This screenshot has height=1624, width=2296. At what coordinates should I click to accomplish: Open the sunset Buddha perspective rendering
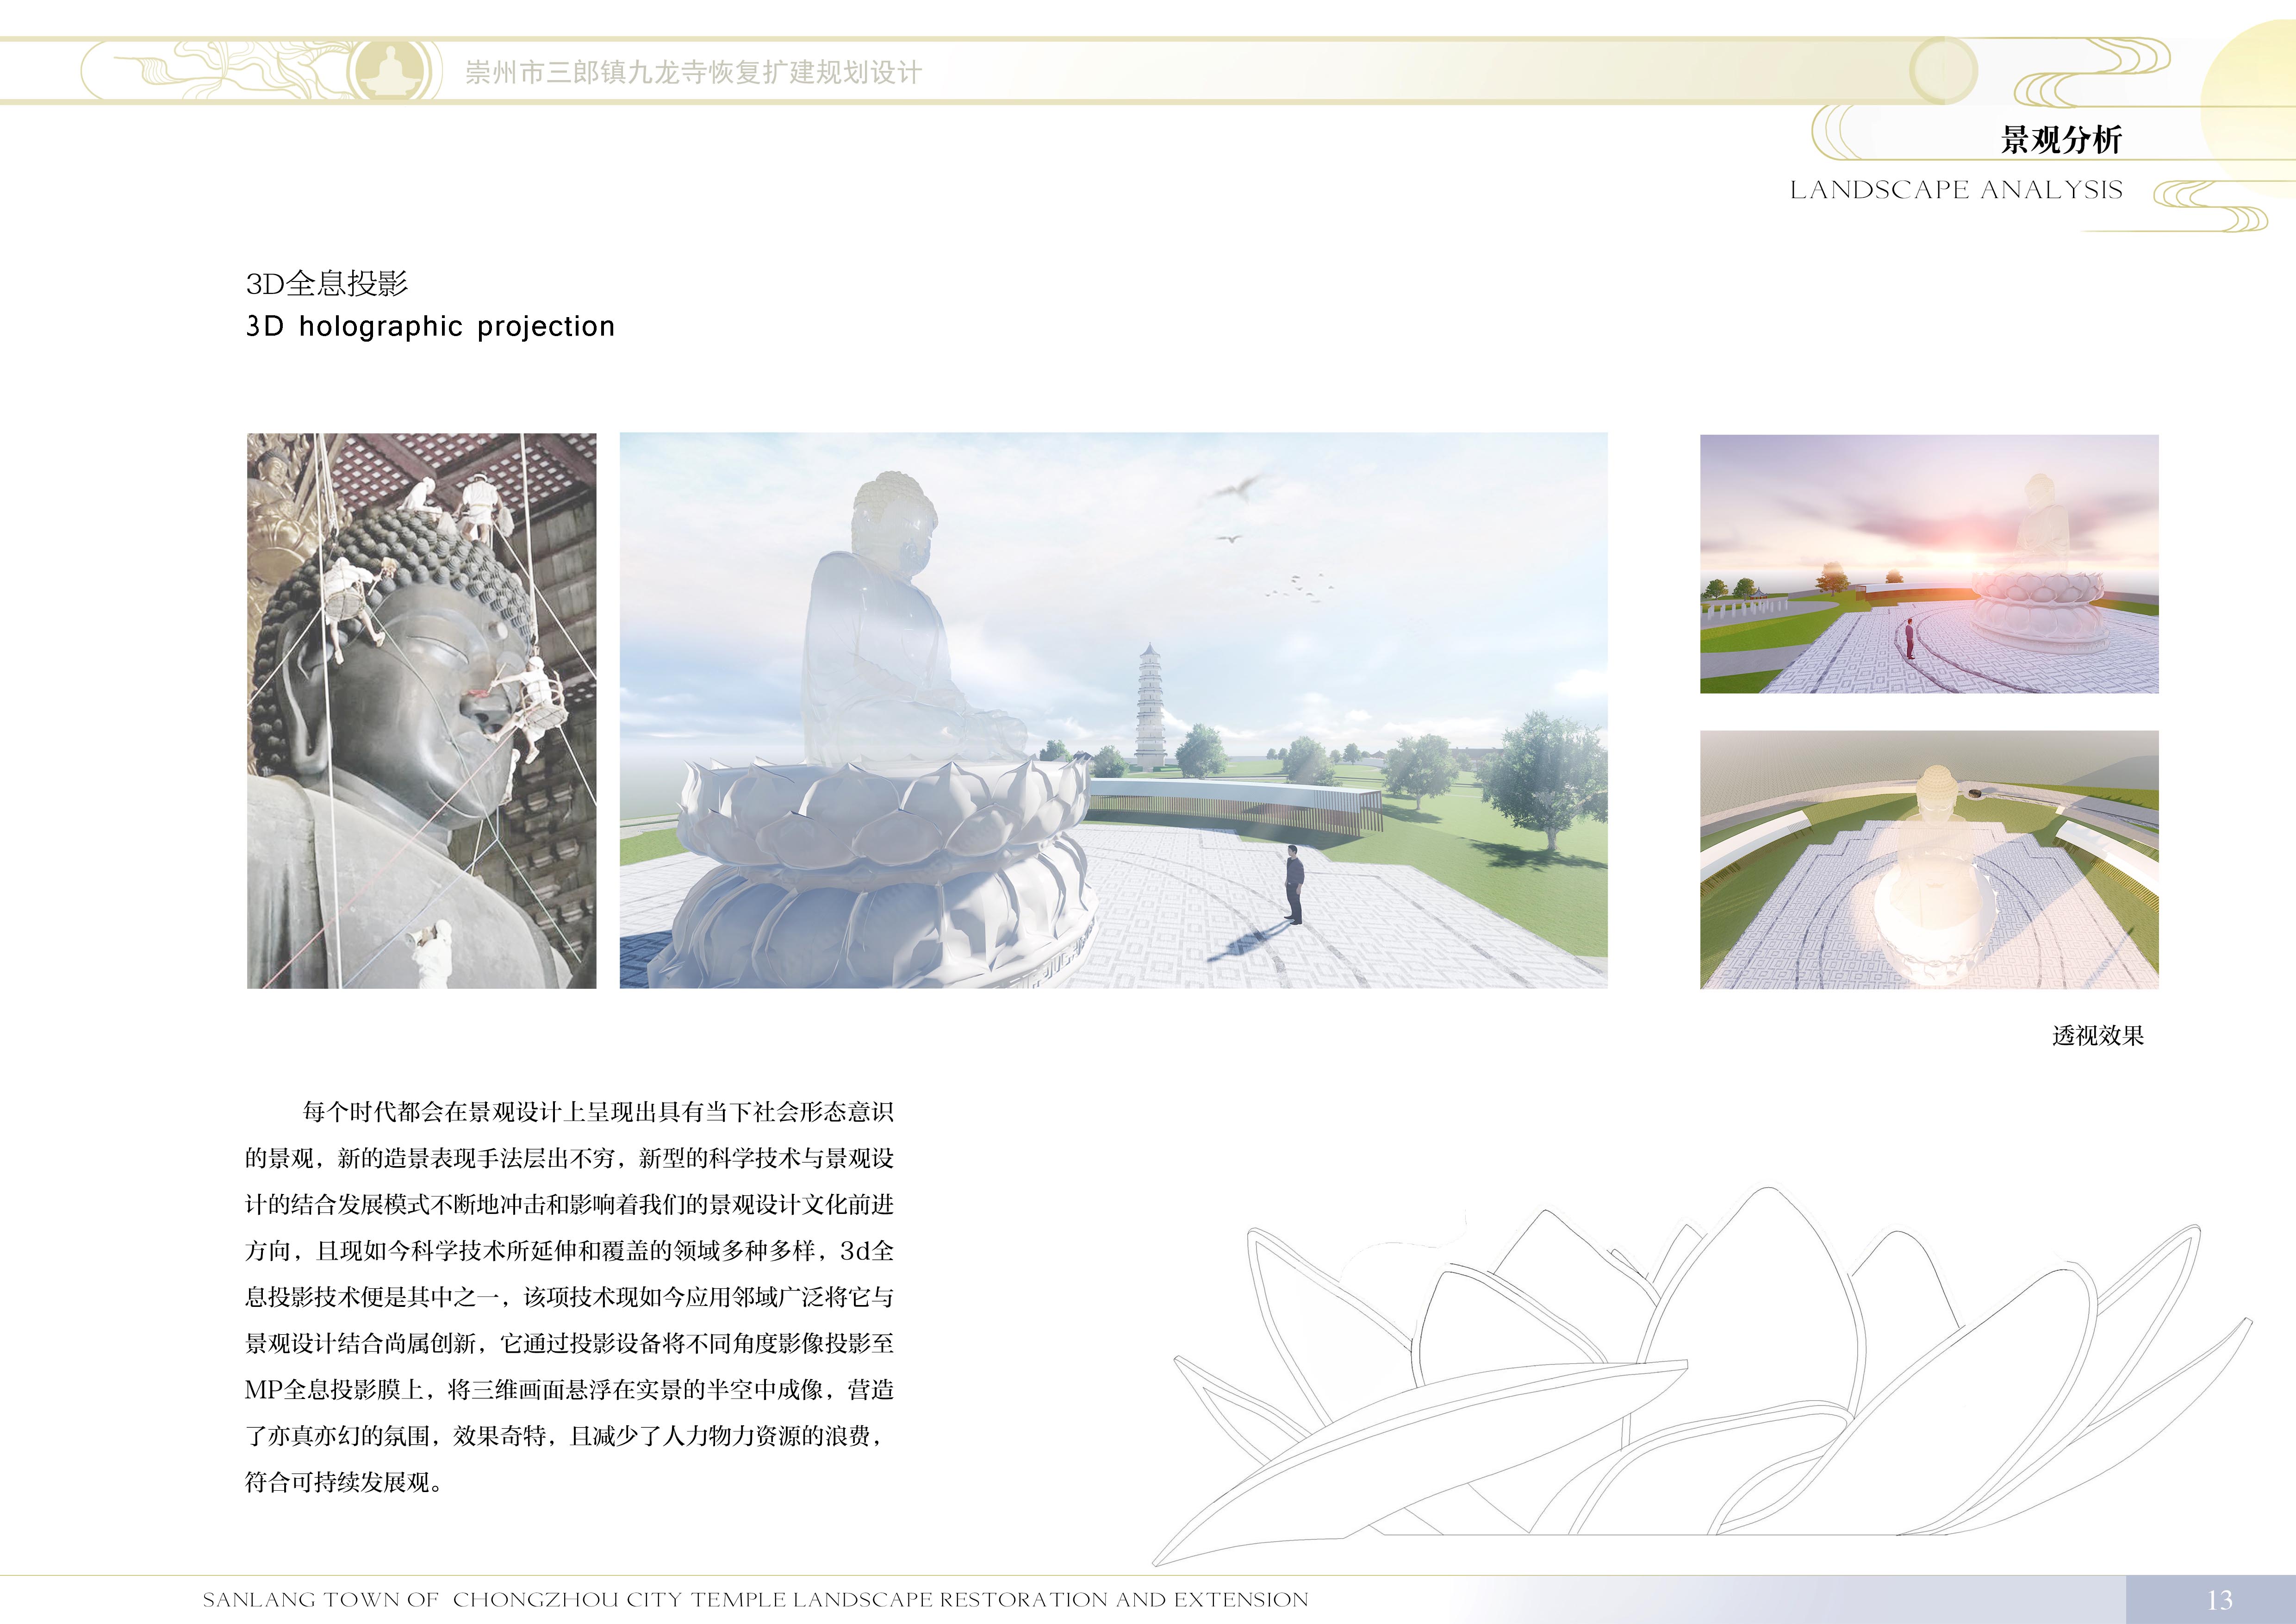[x=1929, y=564]
